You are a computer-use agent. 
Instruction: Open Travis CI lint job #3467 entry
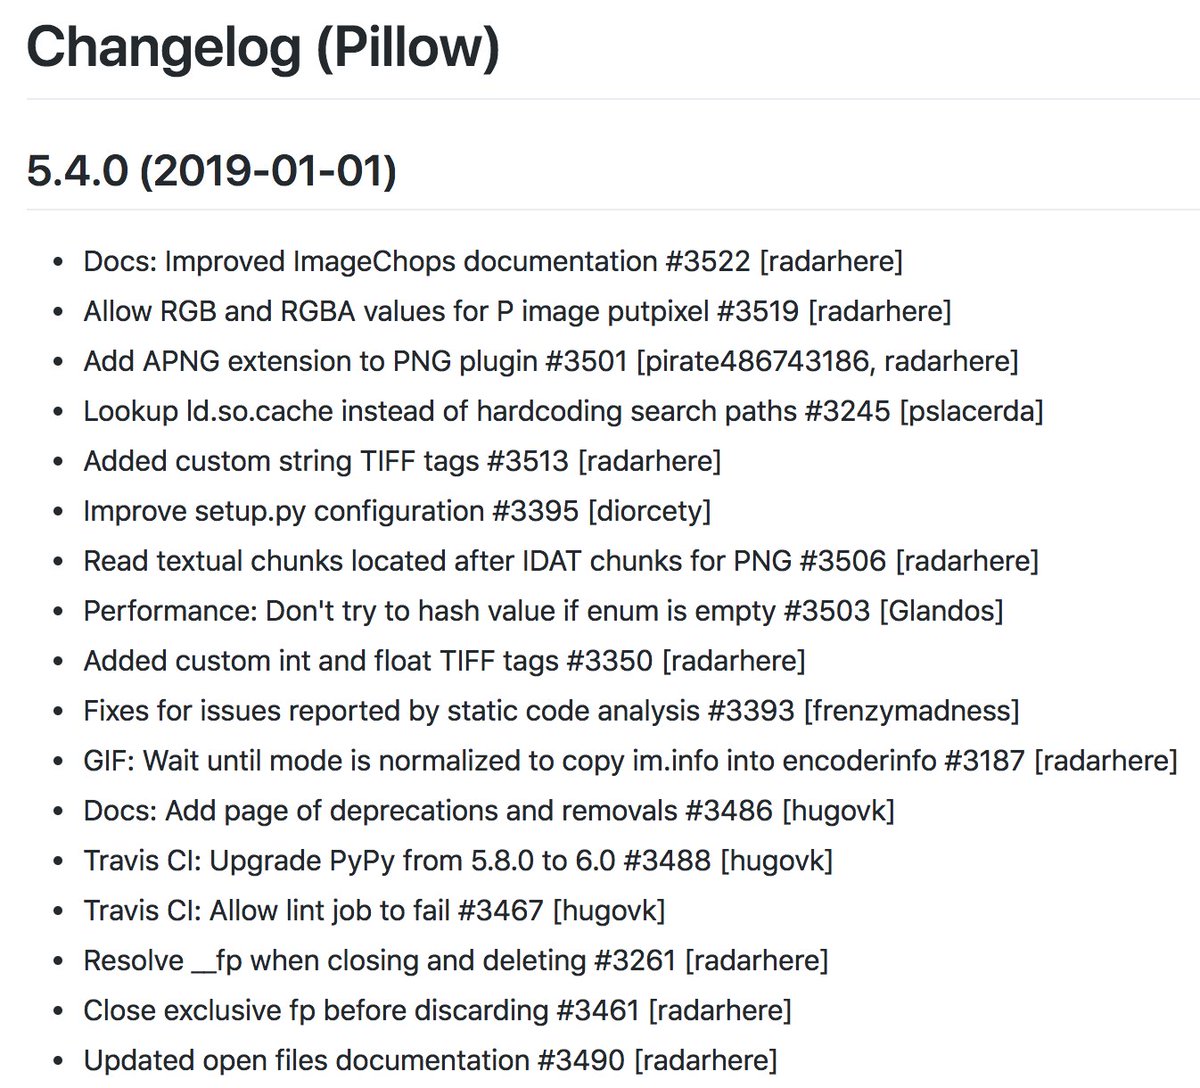374,912
